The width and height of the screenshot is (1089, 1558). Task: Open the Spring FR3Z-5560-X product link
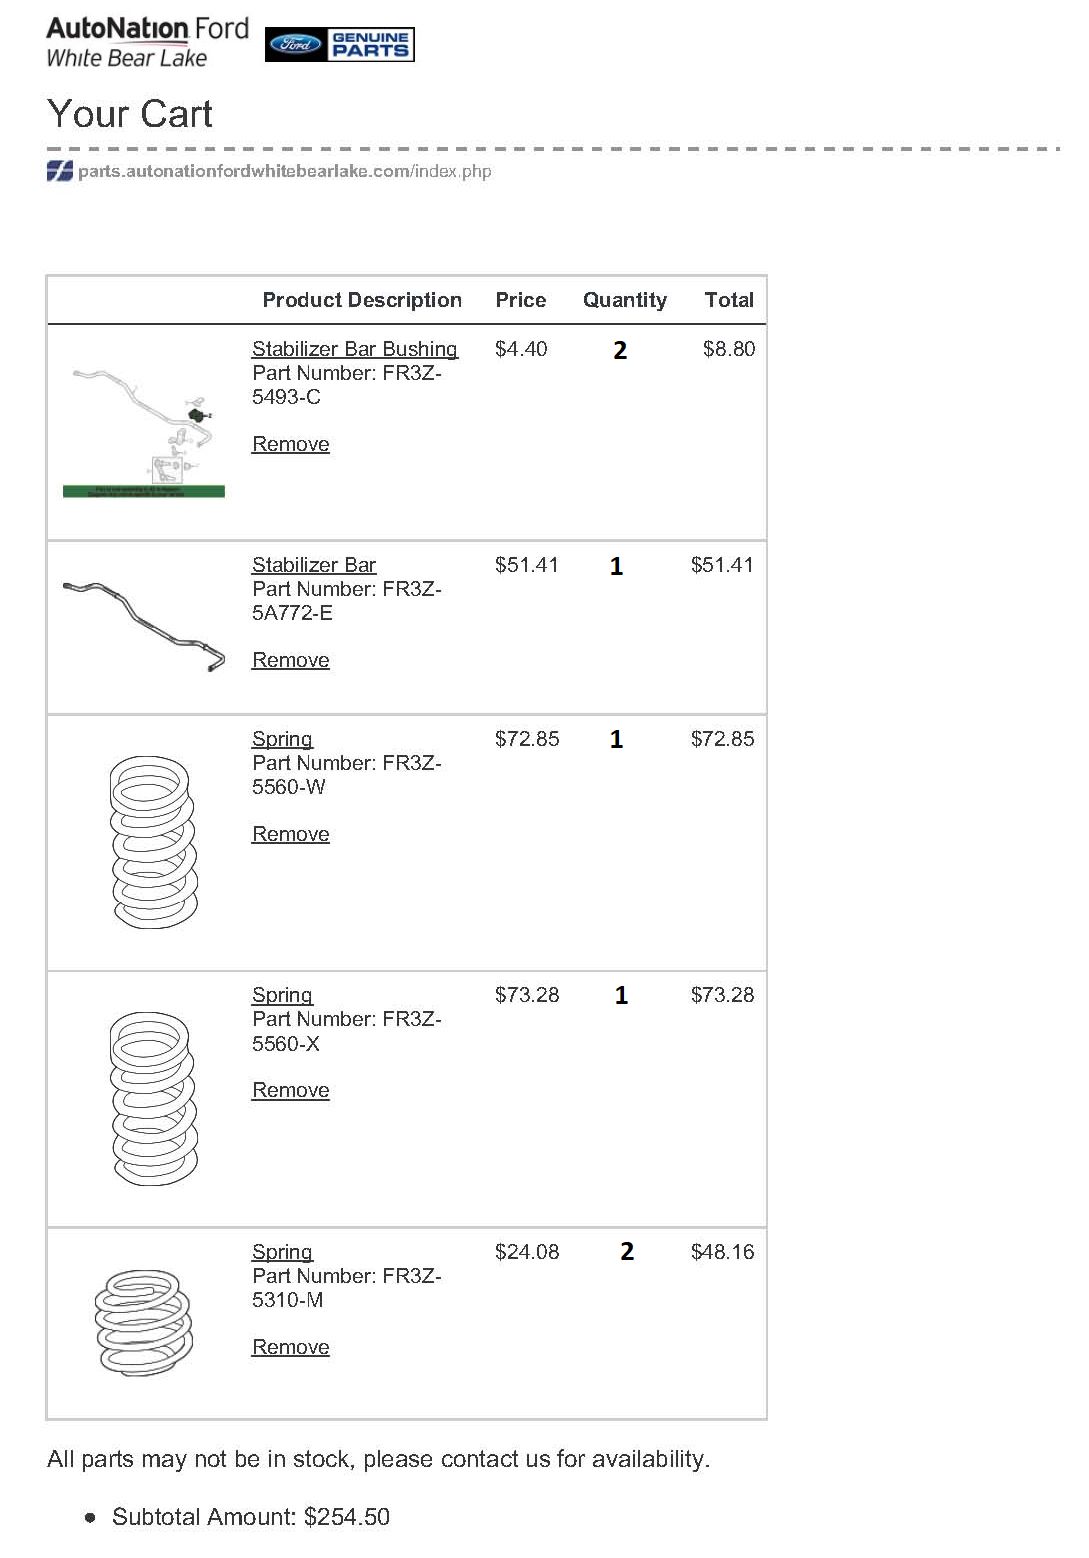pos(282,995)
